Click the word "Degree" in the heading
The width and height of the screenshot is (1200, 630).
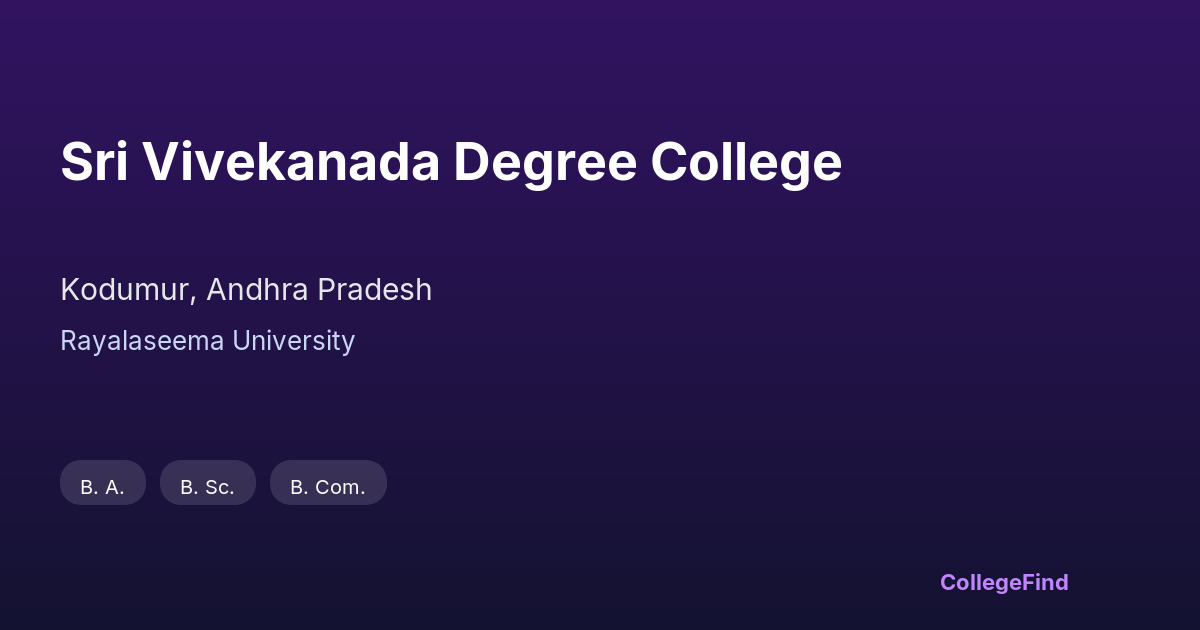(x=545, y=162)
